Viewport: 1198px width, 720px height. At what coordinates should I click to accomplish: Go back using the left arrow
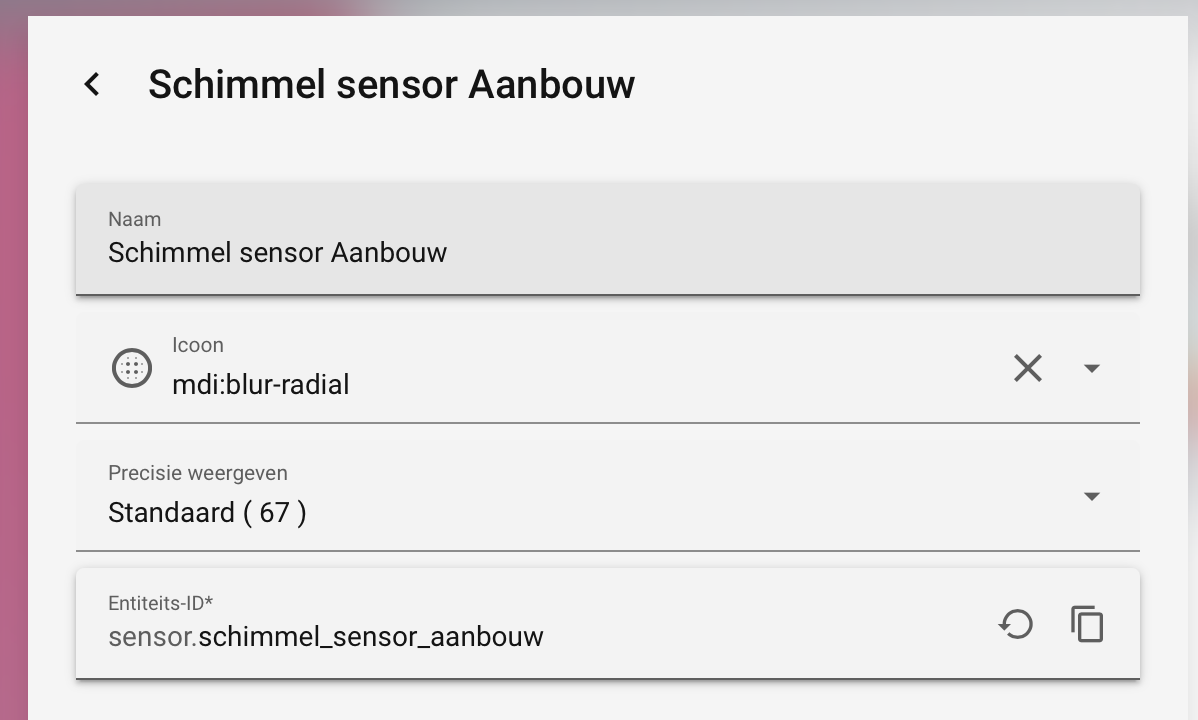point(92,84)
